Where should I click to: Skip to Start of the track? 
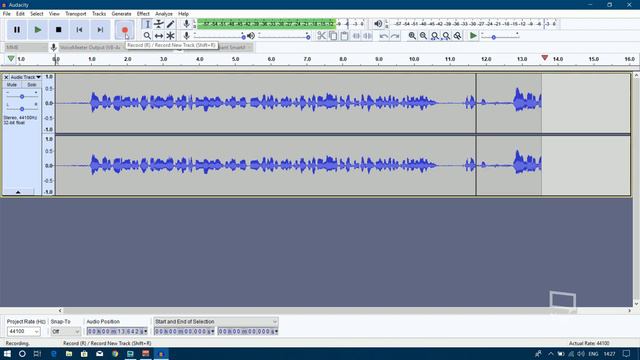79,30
